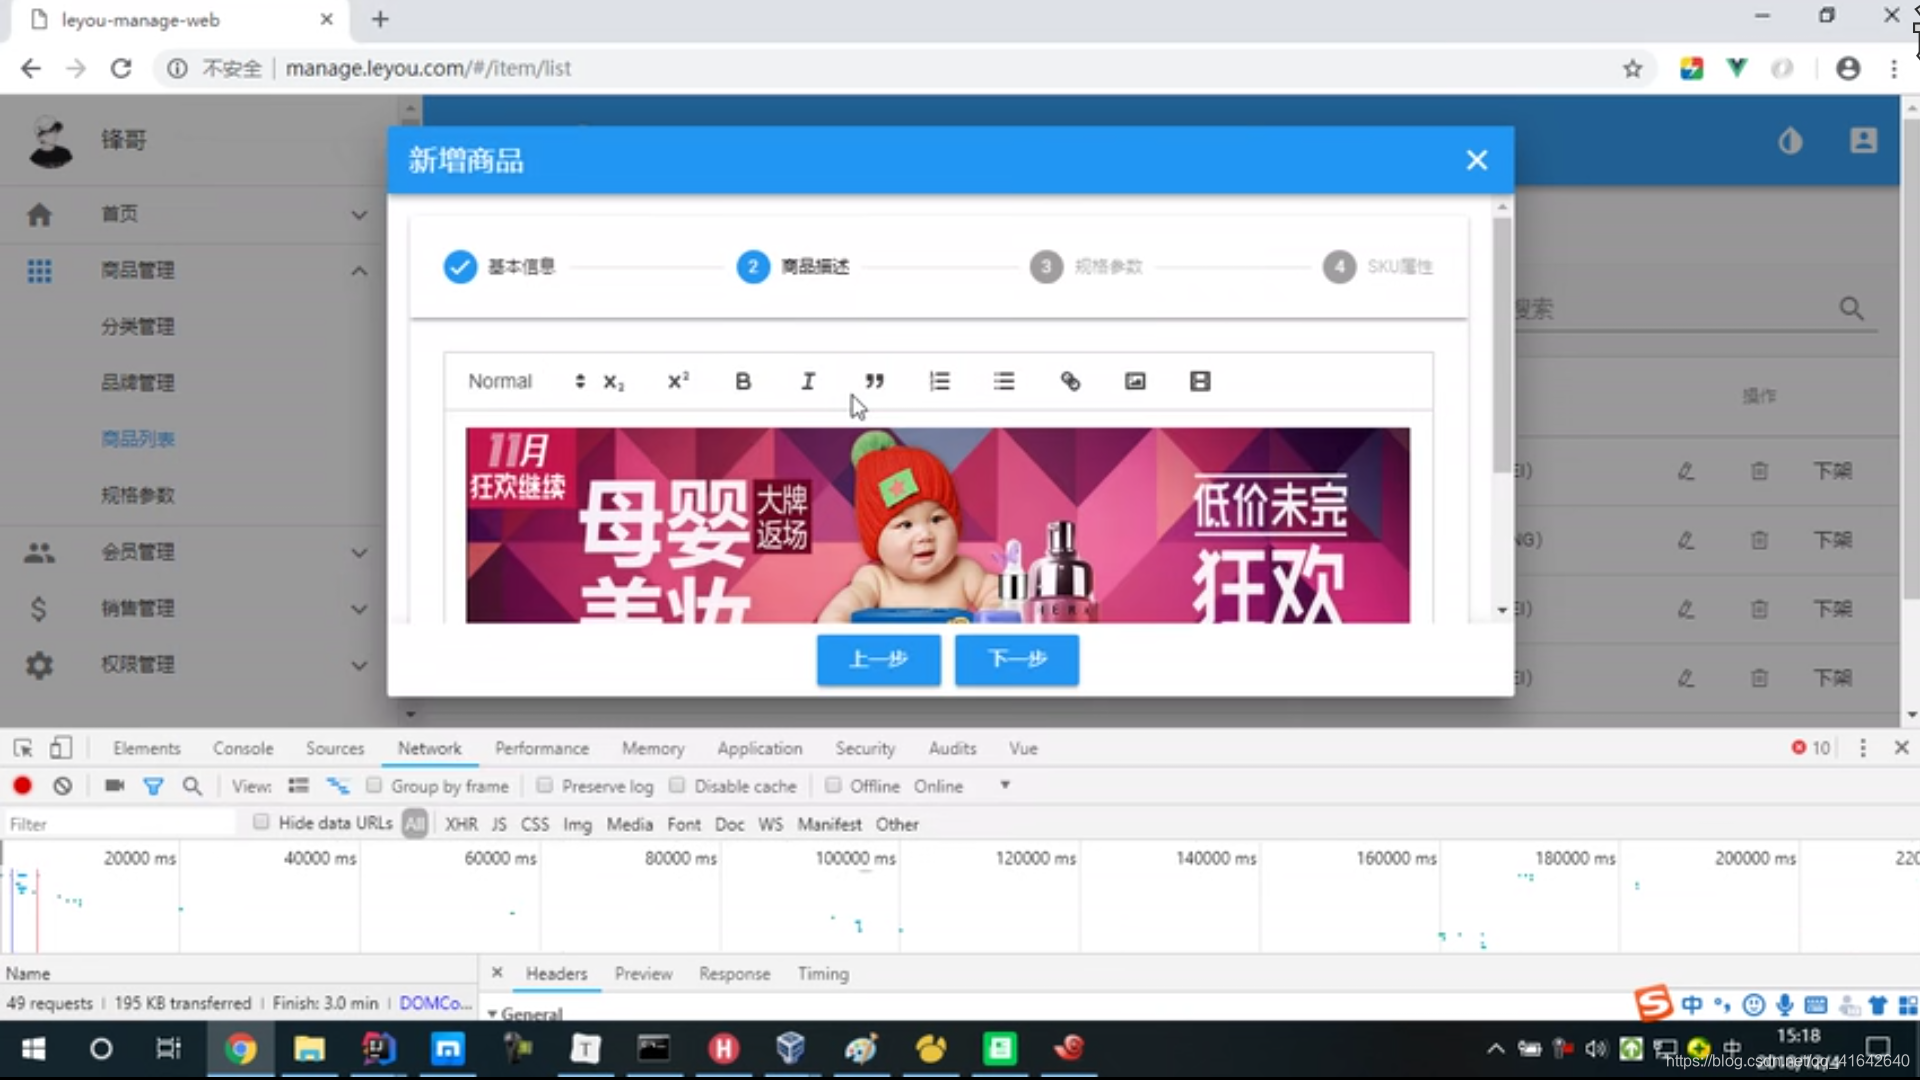The height and width of the screenshot is (1080, 1920).
Task: Insert a blockquote with the quote icon
Action: pyautogui.click(x=874, y=381)
